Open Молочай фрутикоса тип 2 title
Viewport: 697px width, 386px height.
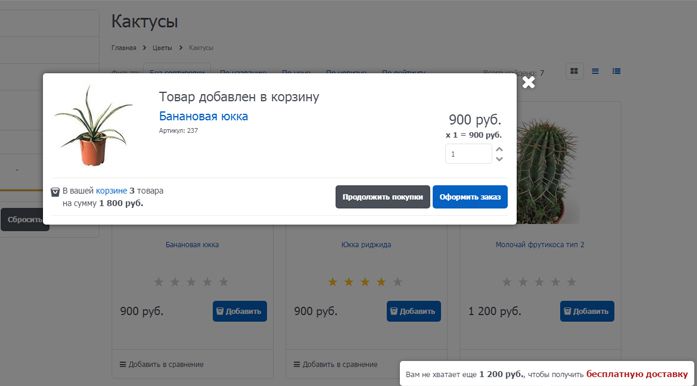[540, 244]
